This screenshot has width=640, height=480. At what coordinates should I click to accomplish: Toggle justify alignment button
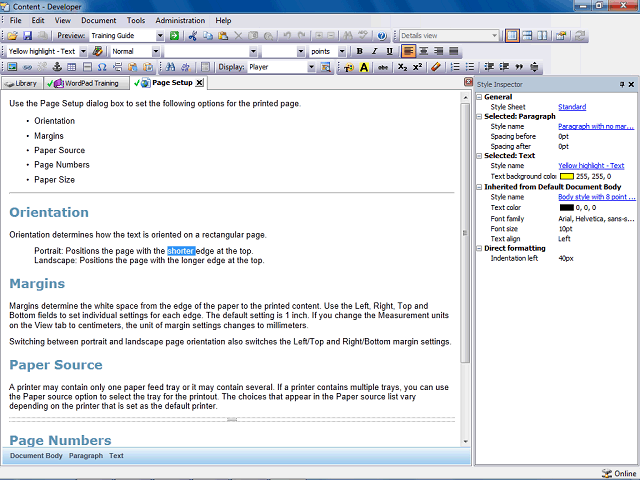coord(453,51)
